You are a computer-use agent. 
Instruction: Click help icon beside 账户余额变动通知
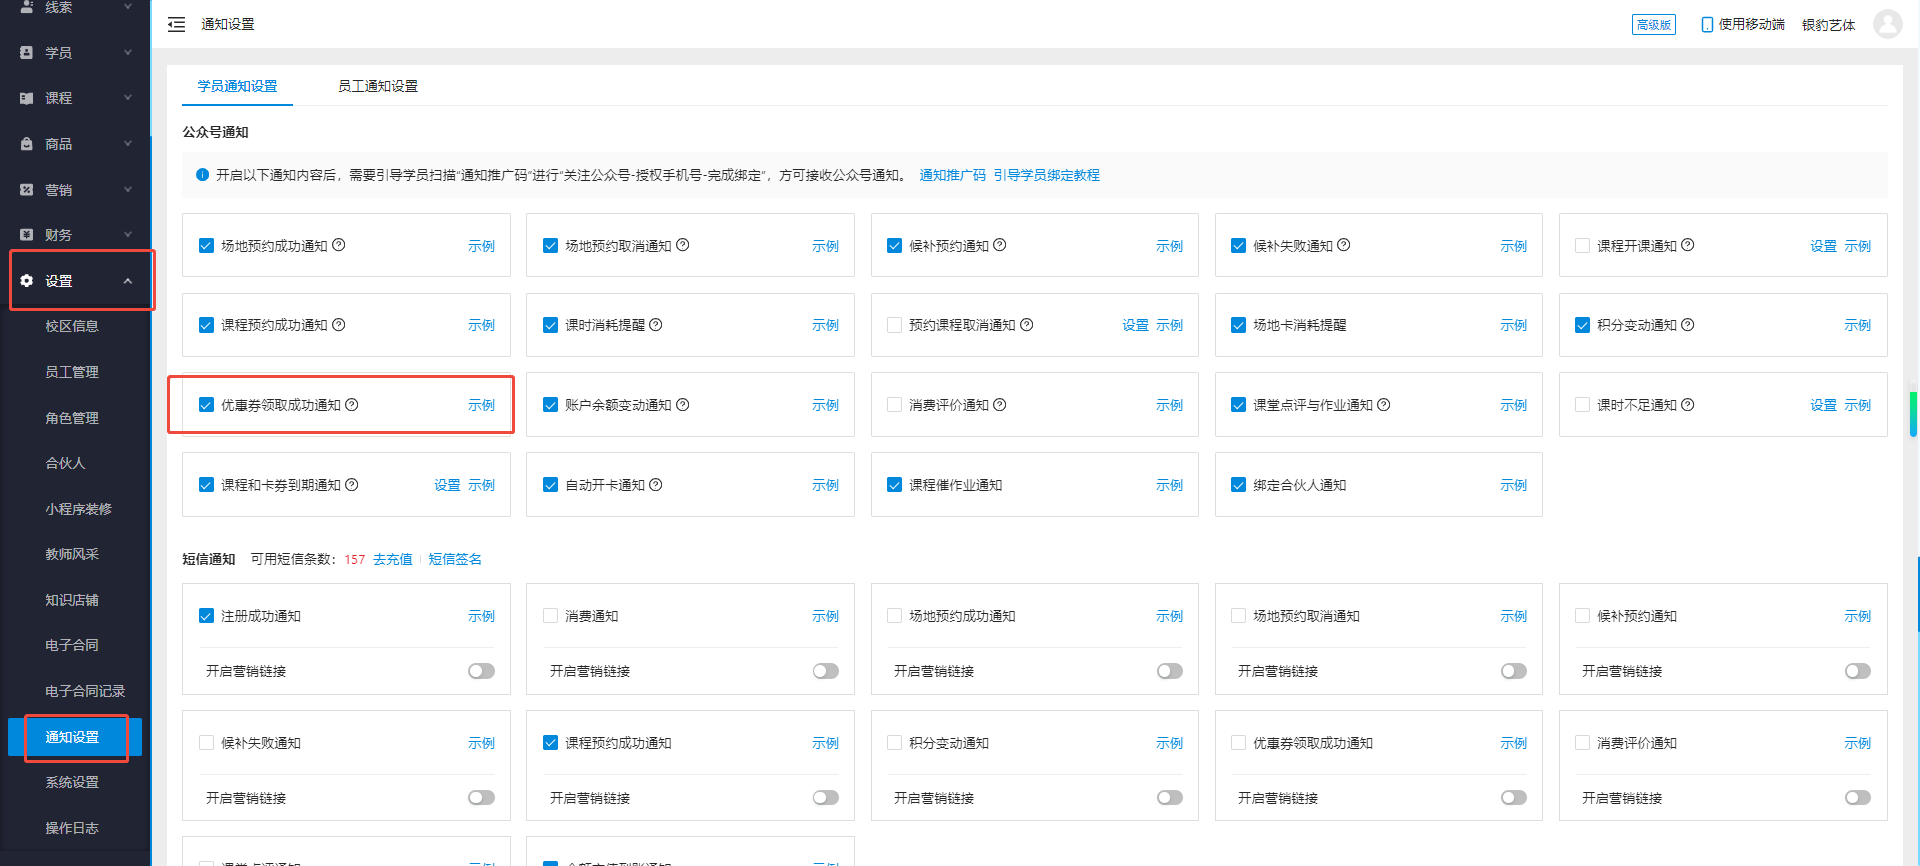tap(683, 405)
